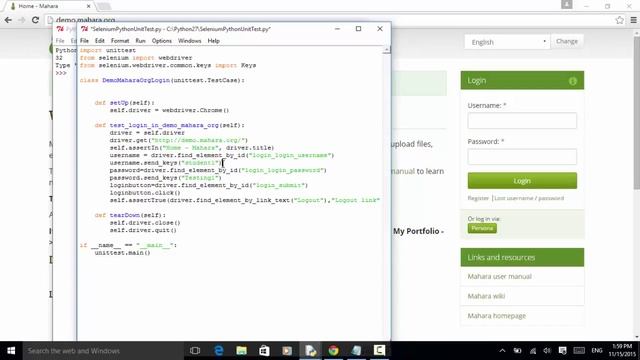Open the Camtasia C icon on taskbar

pos(379,351)
